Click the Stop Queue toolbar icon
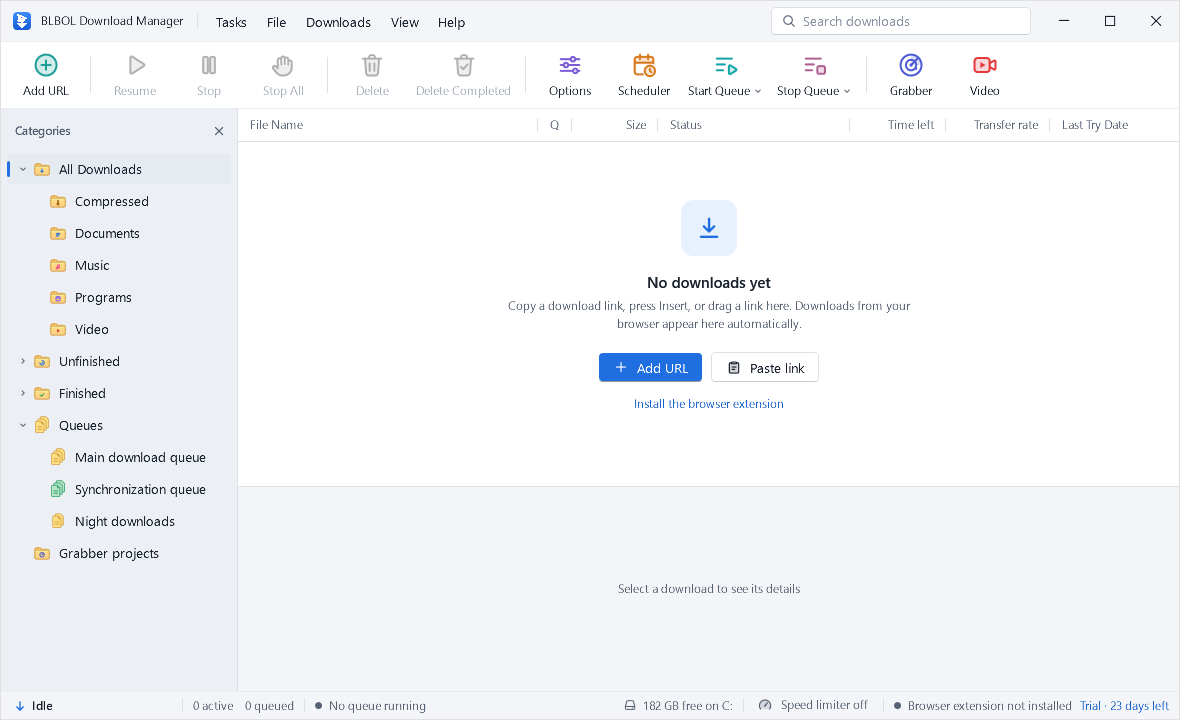 coord(814,66)
